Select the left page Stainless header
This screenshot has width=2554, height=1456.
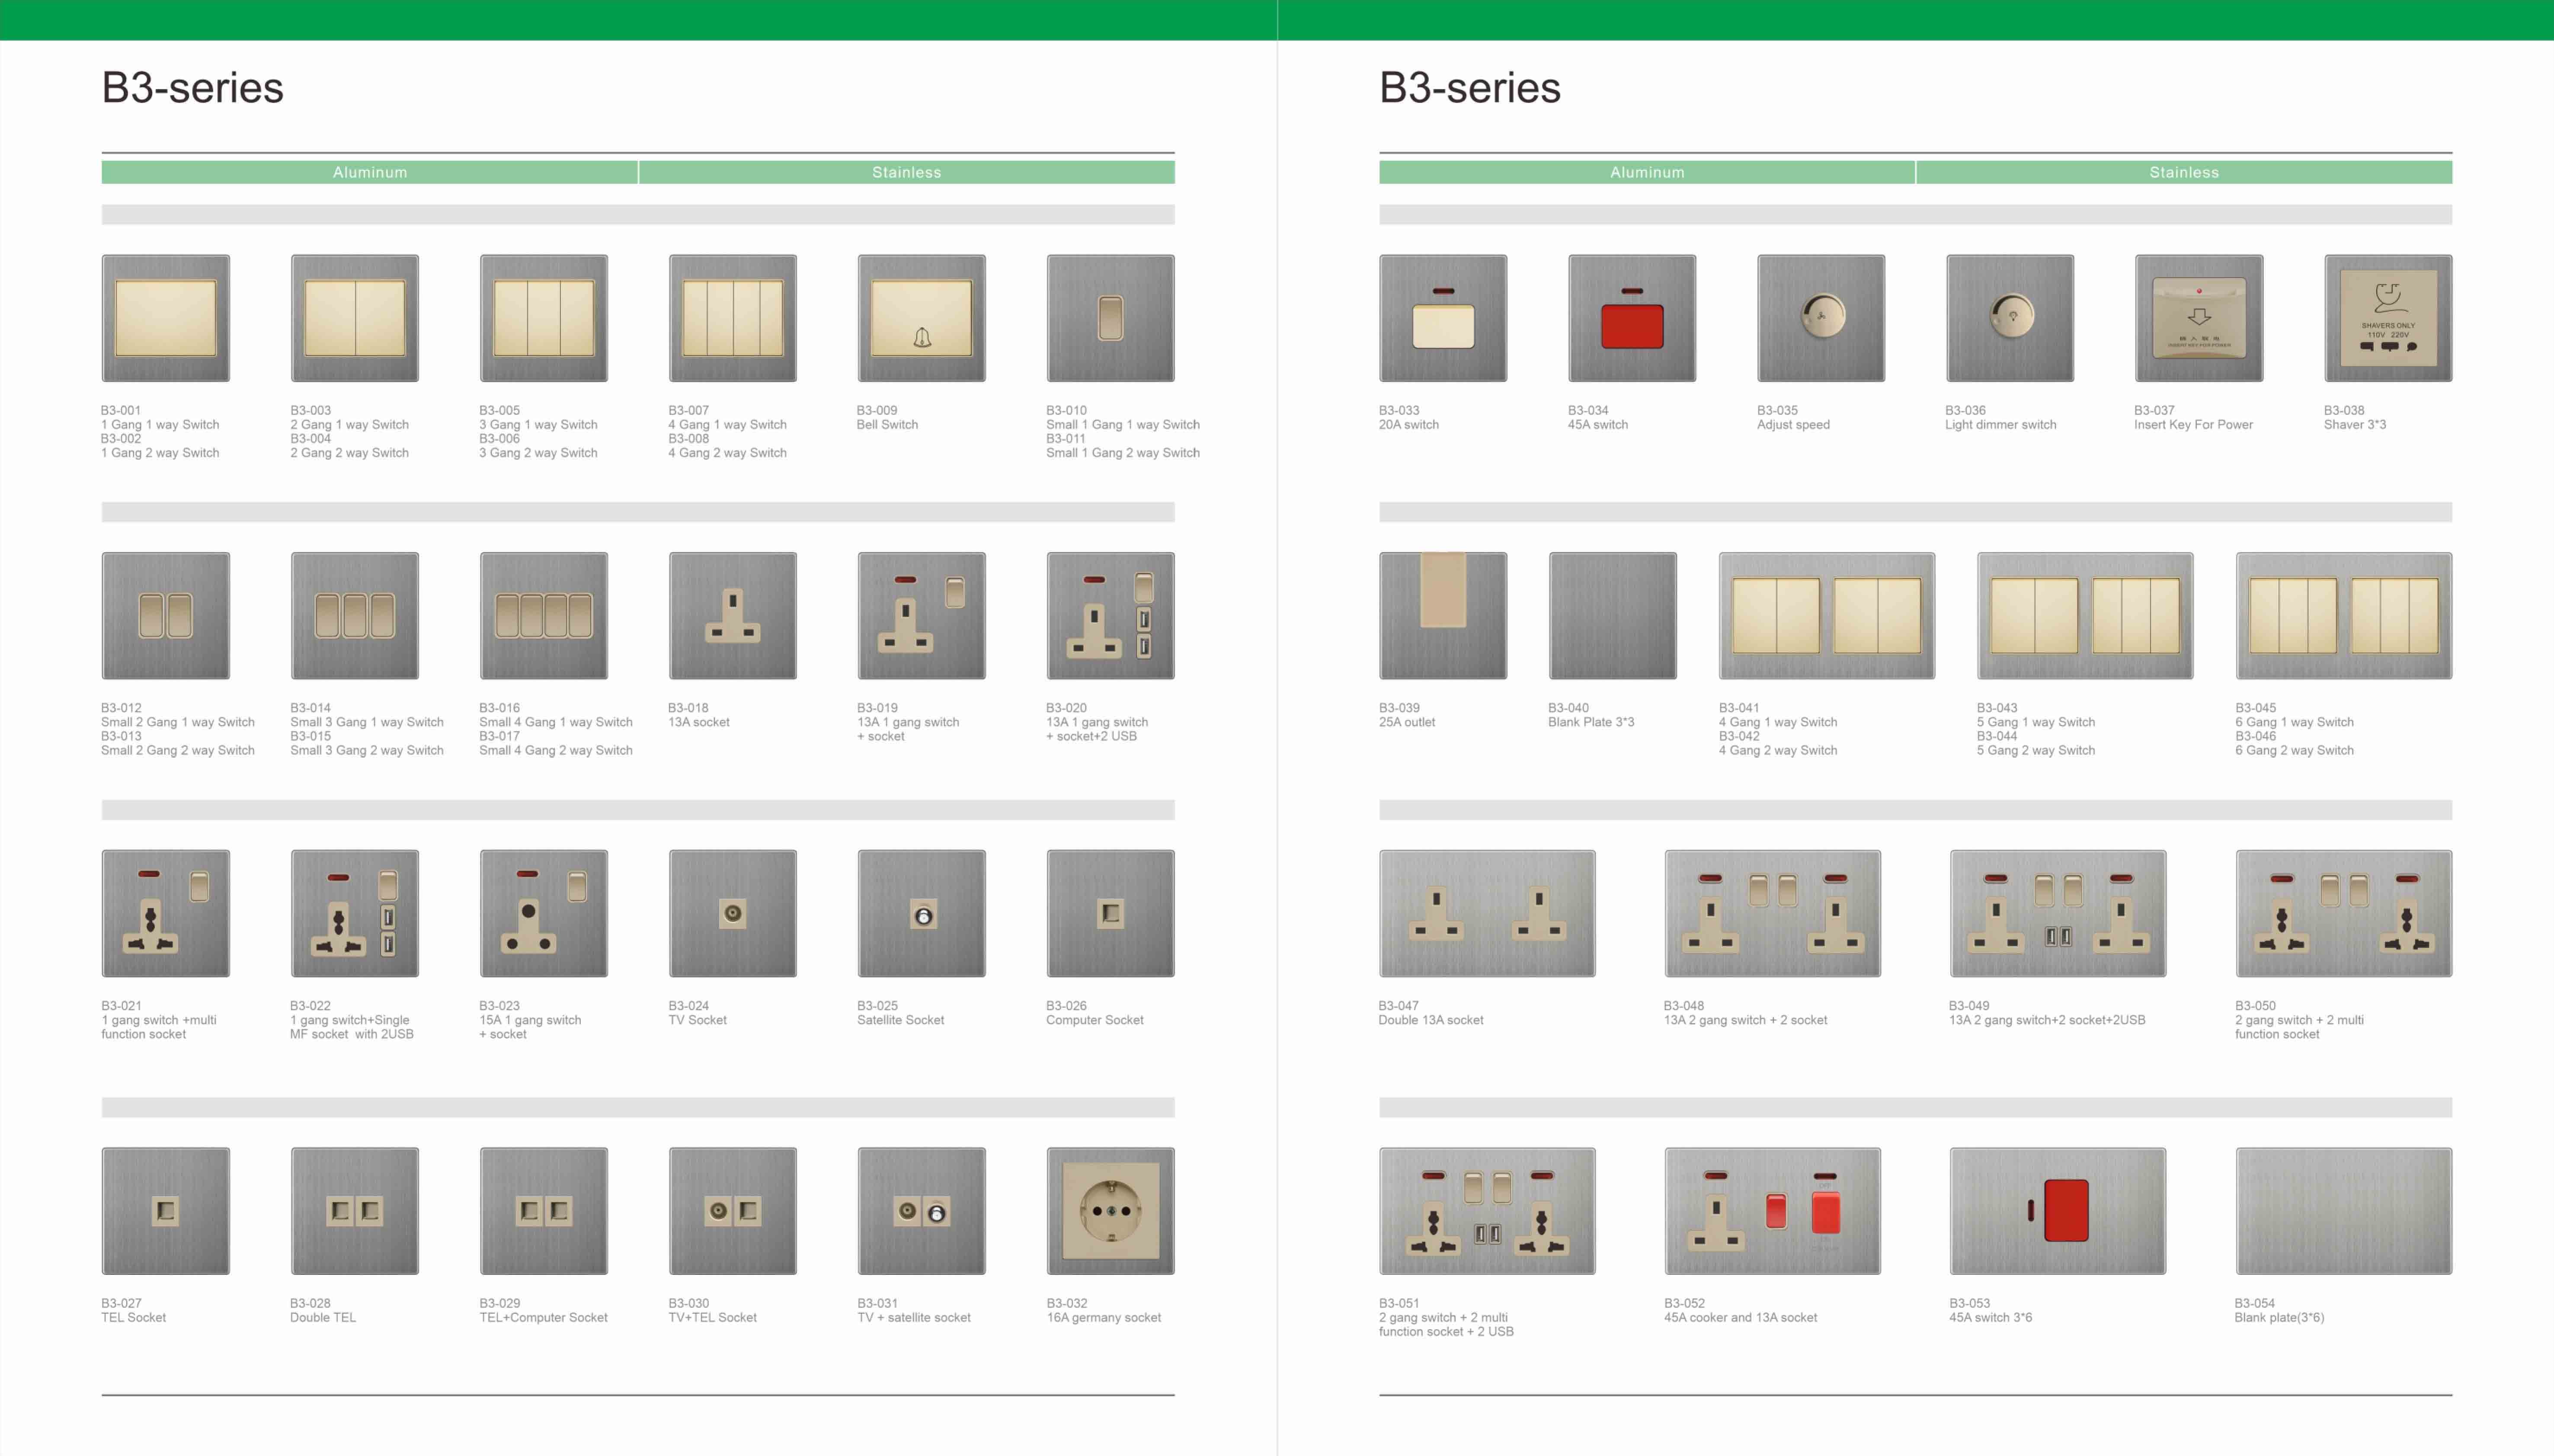click(x=907, y=172)
